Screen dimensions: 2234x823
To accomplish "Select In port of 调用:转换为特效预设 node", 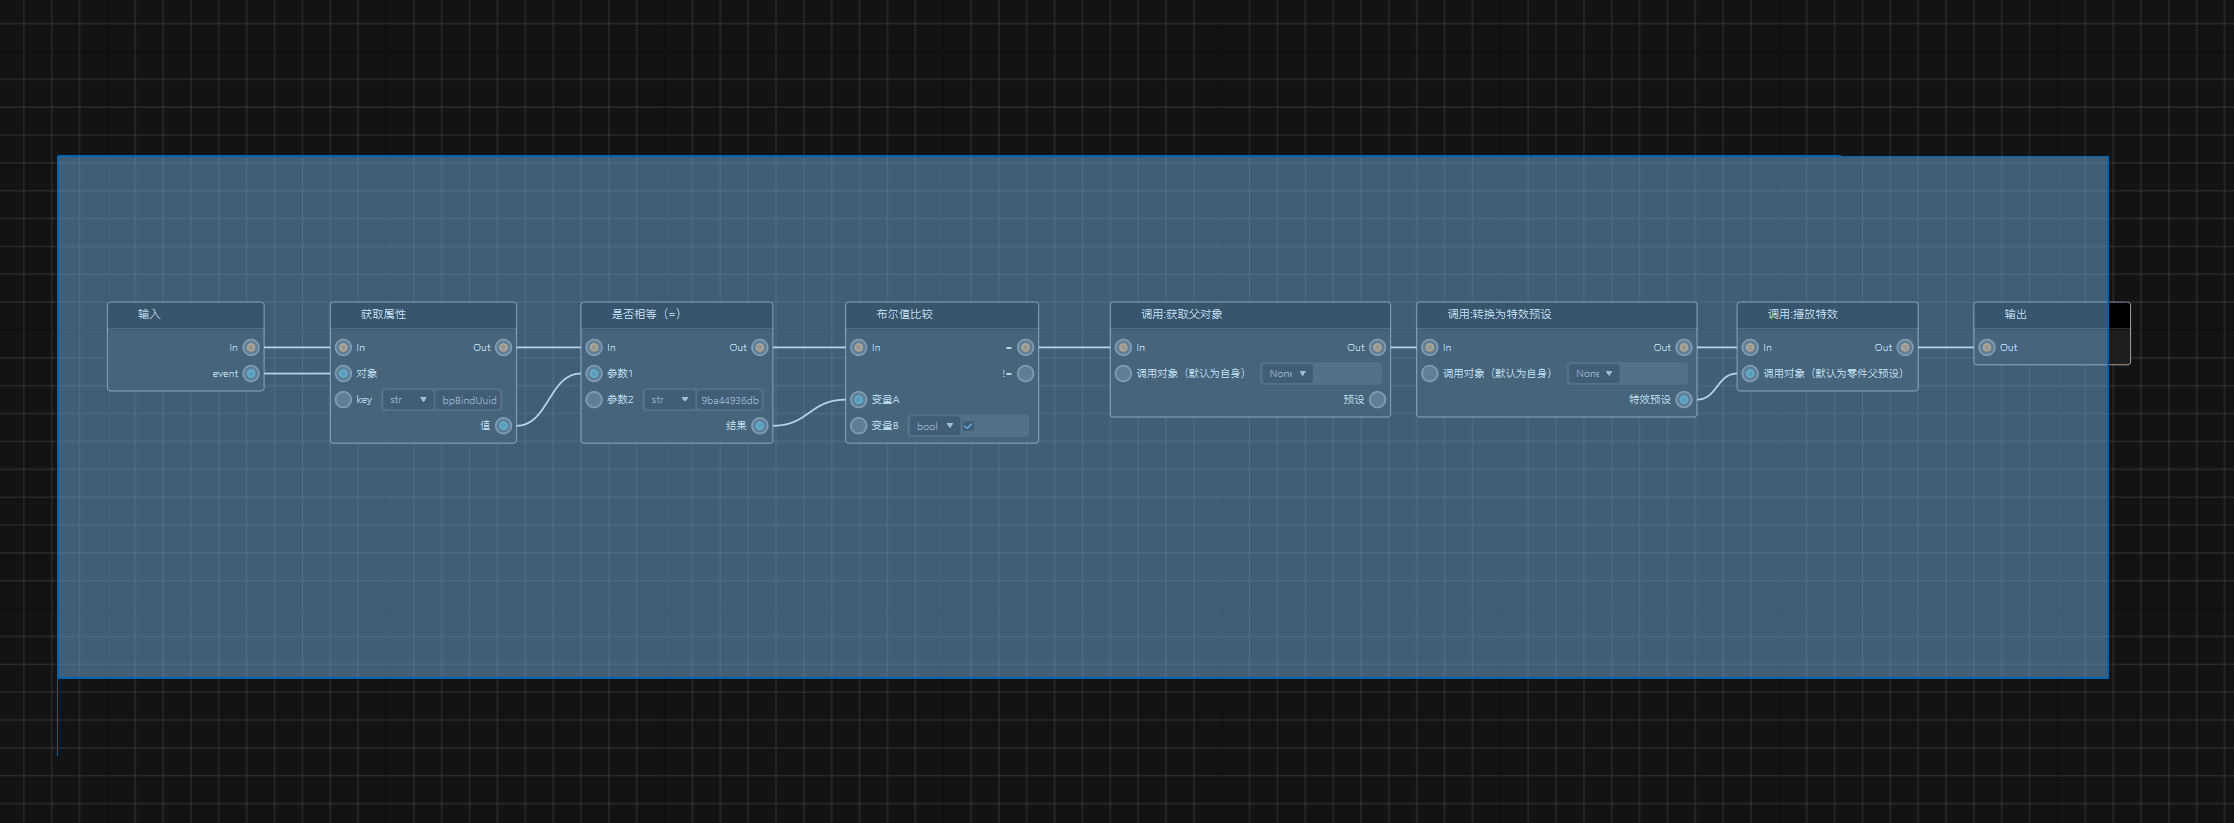I will pos(1430,347).
